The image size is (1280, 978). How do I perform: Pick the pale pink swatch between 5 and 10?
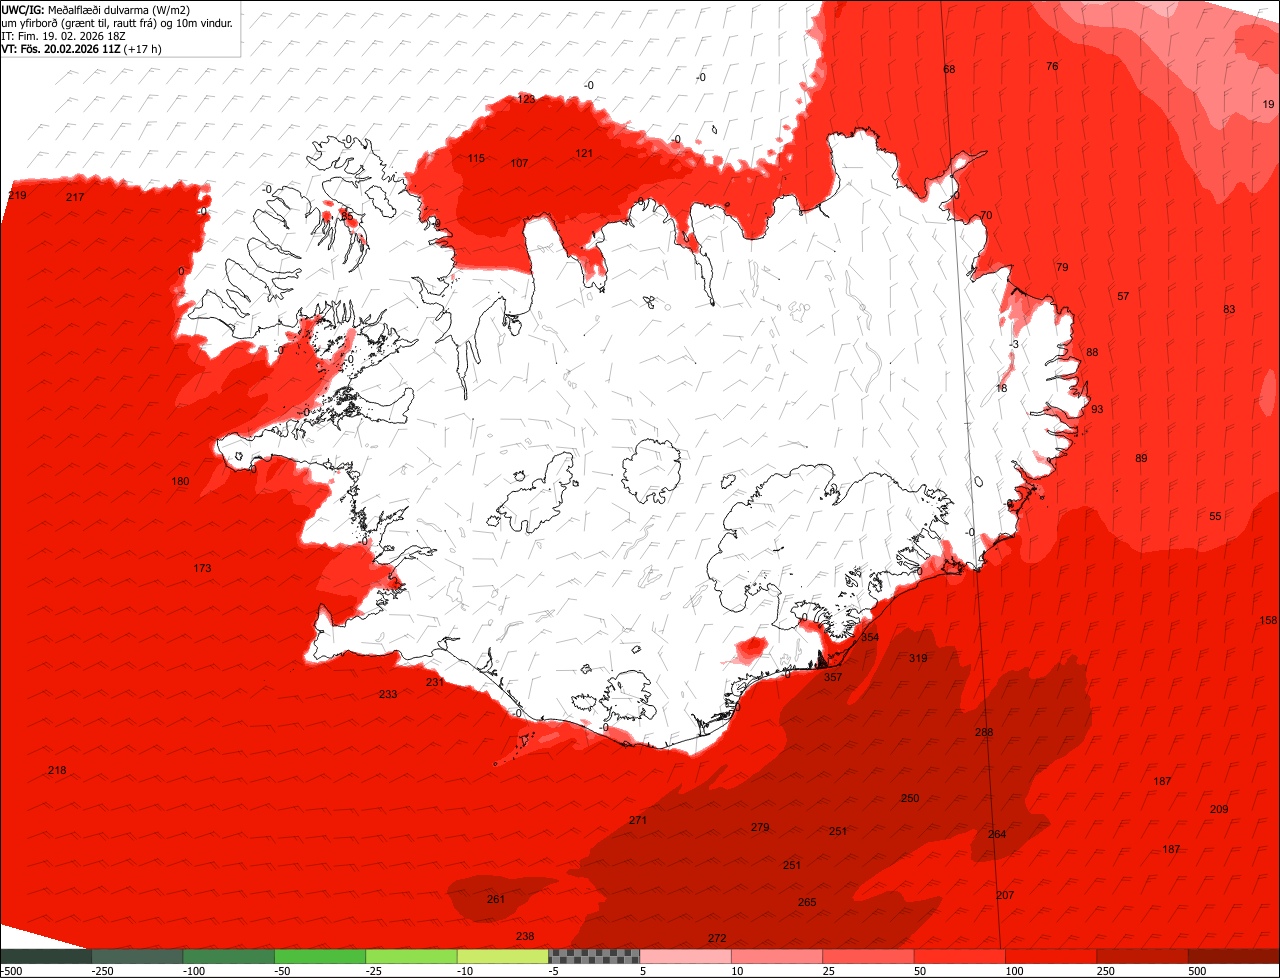[x=686, y=956]
